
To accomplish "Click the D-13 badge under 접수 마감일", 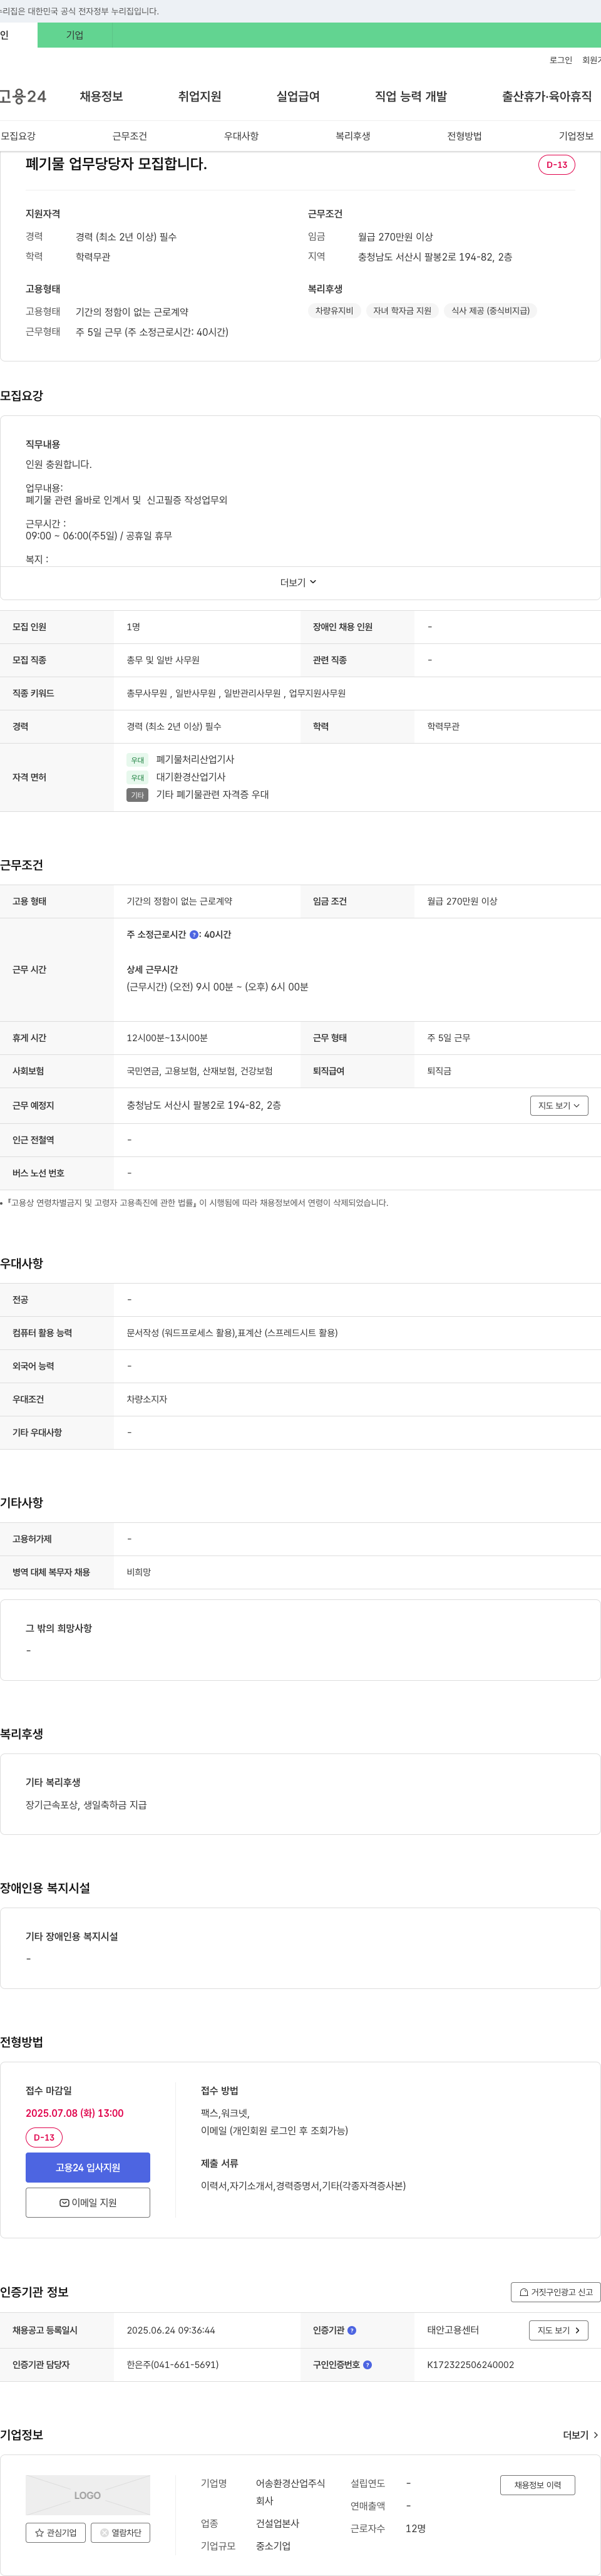I will [44, 2137].
